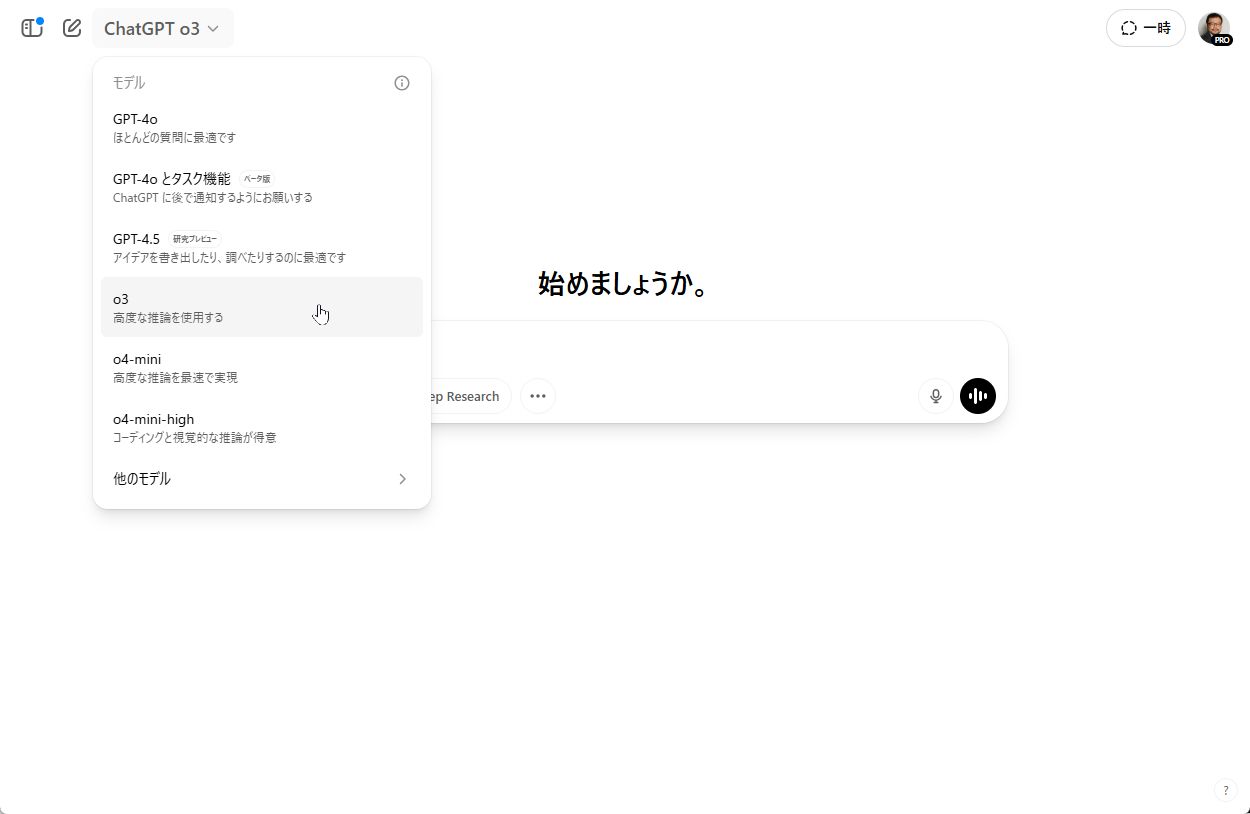Choose the o4-mini-high model
1250x814 pixels.
(262, 427)
